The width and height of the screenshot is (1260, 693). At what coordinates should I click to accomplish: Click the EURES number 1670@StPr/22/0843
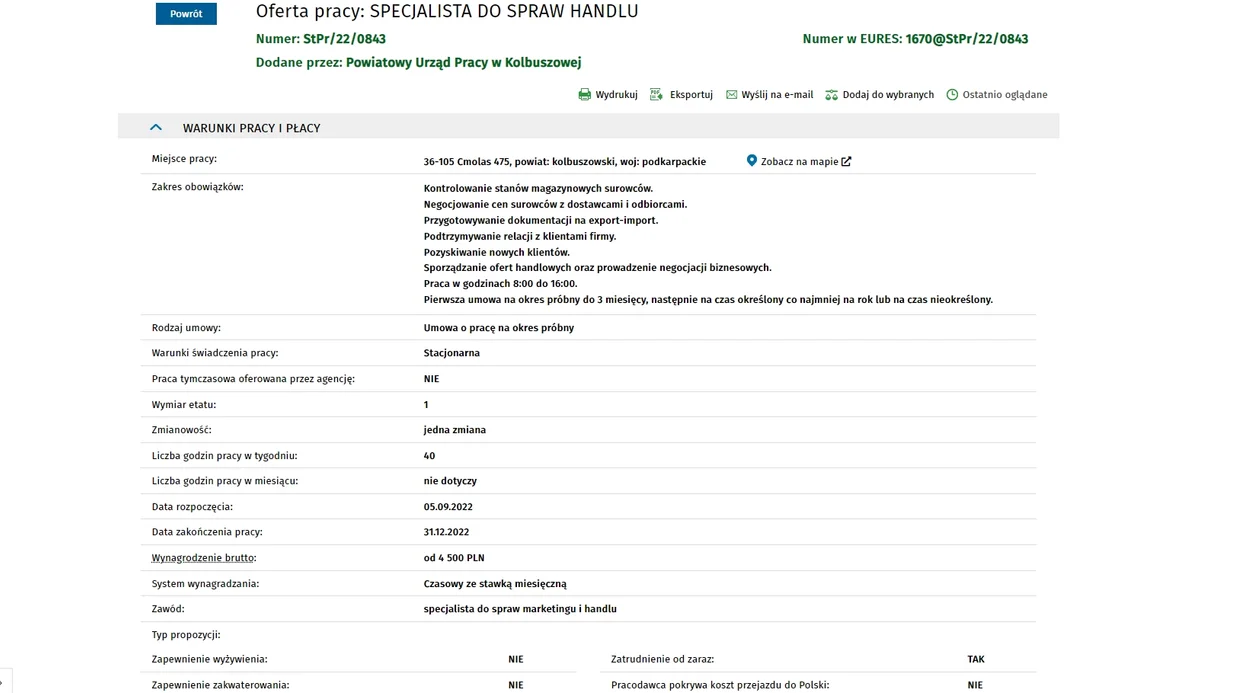pyautogui.click(x=966, y=39)
